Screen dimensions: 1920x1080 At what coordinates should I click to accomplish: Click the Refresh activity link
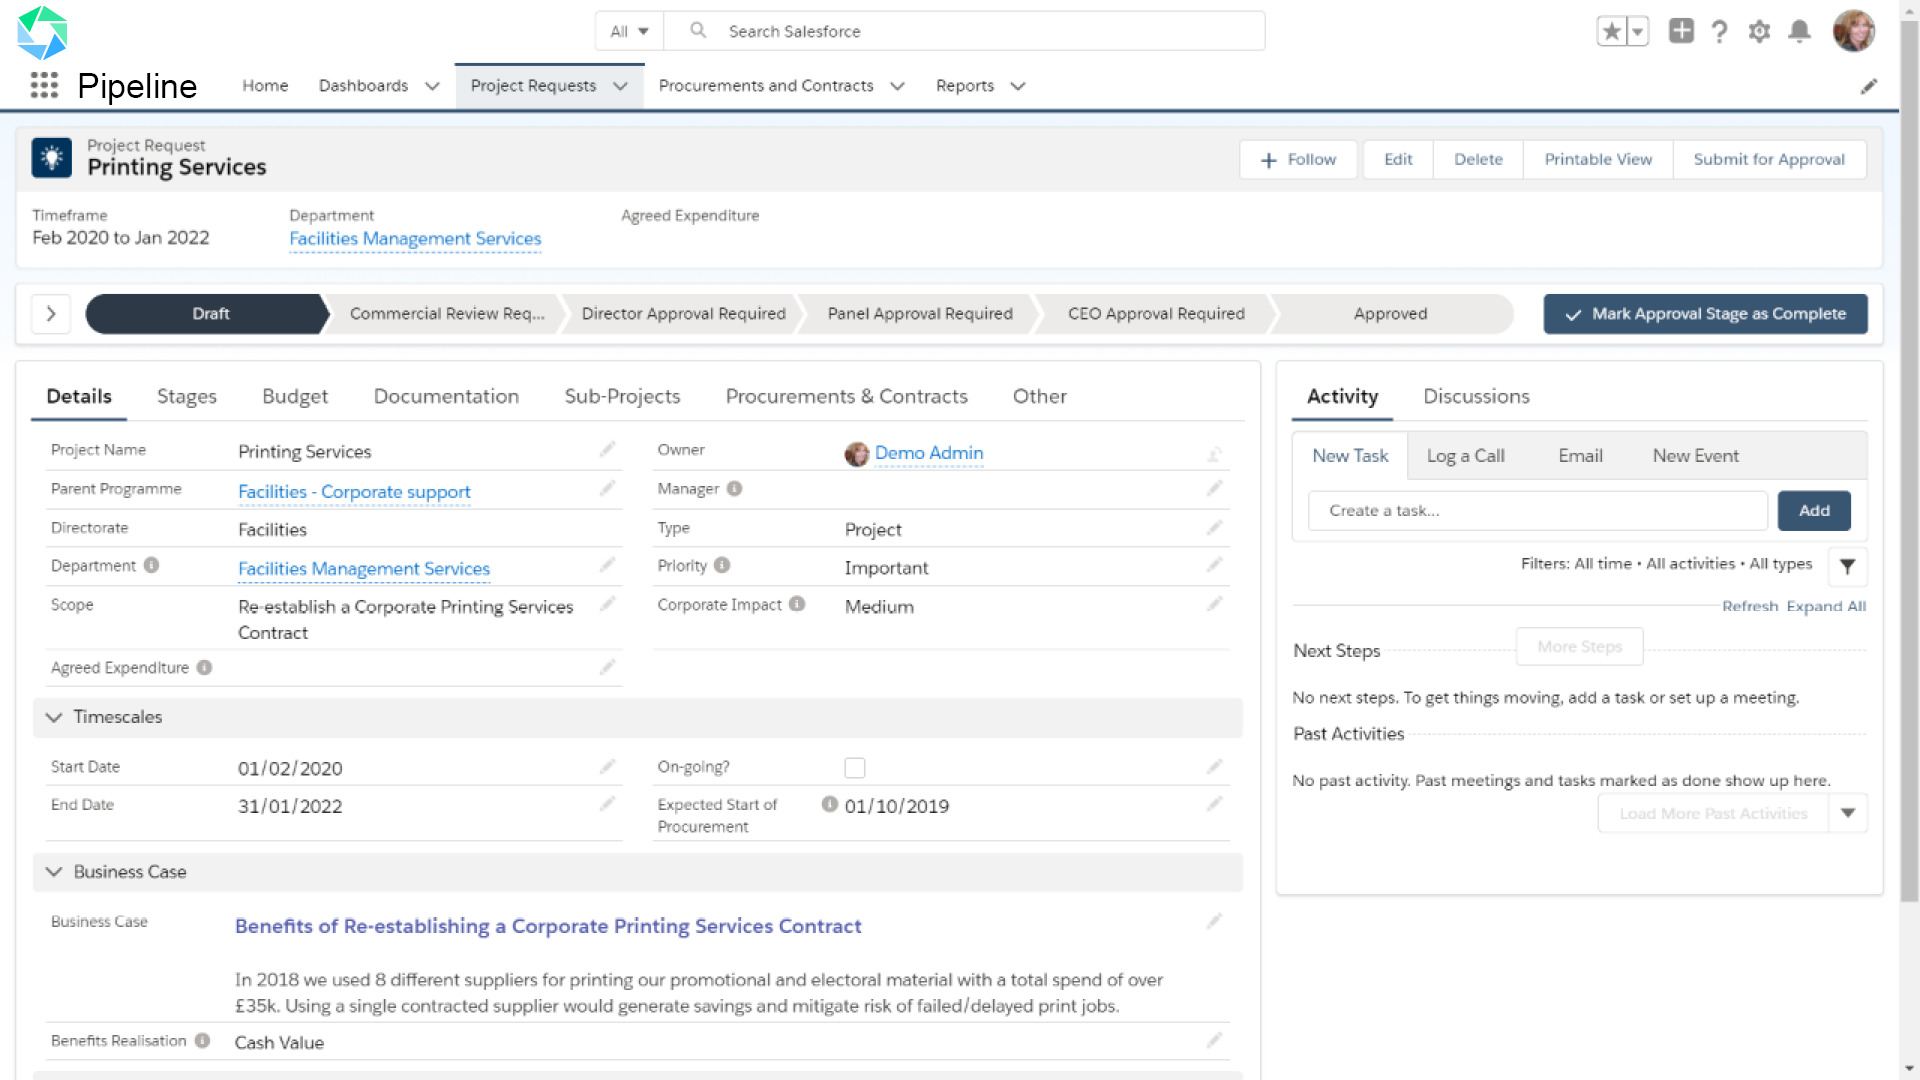[1750, 606]
